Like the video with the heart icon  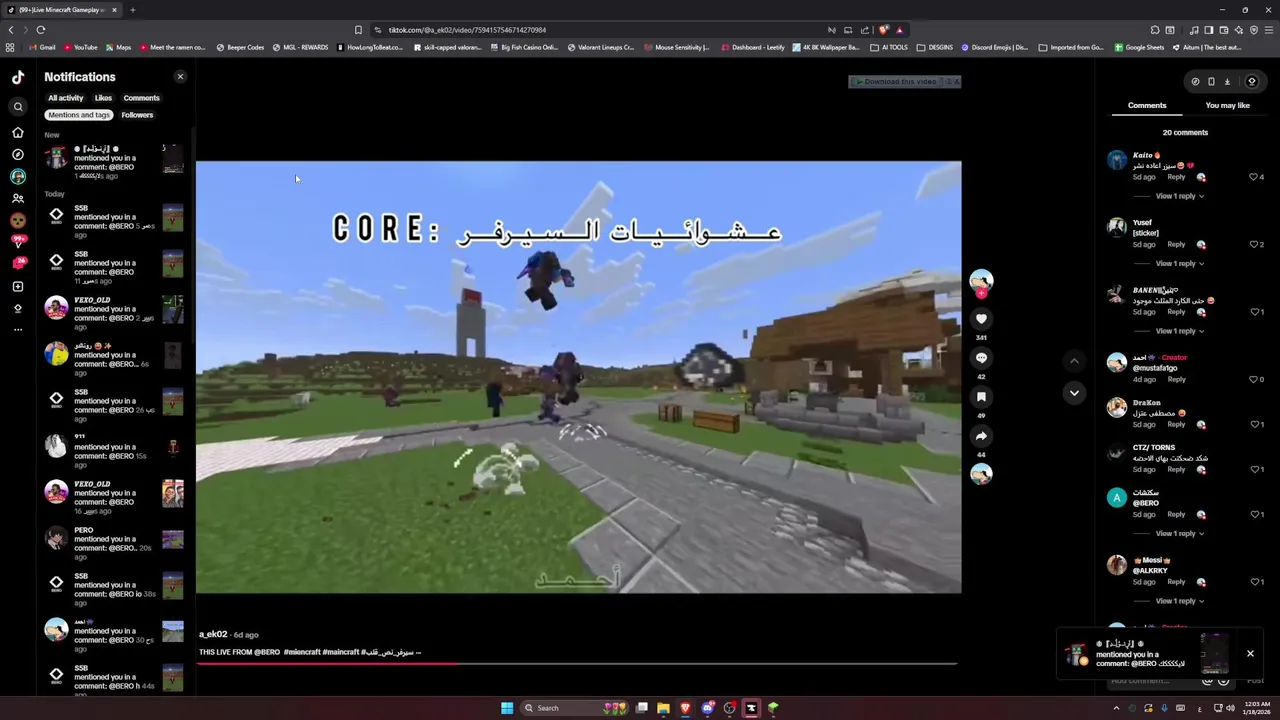(x=981, y=319)
